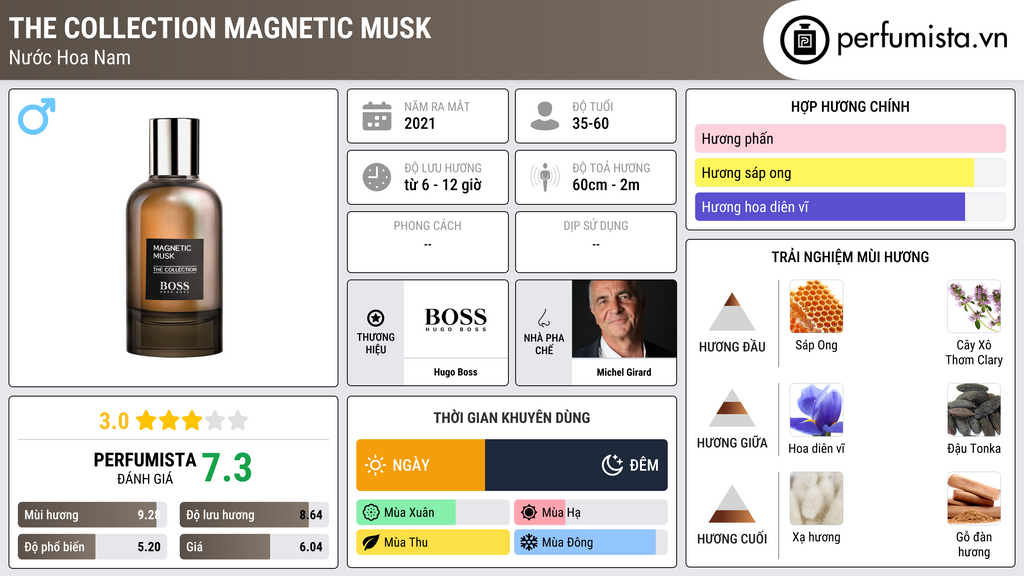
Task: Click the Gỗ đàn hương sandalwood thumbnail
Action: click(x=974, y=499)
